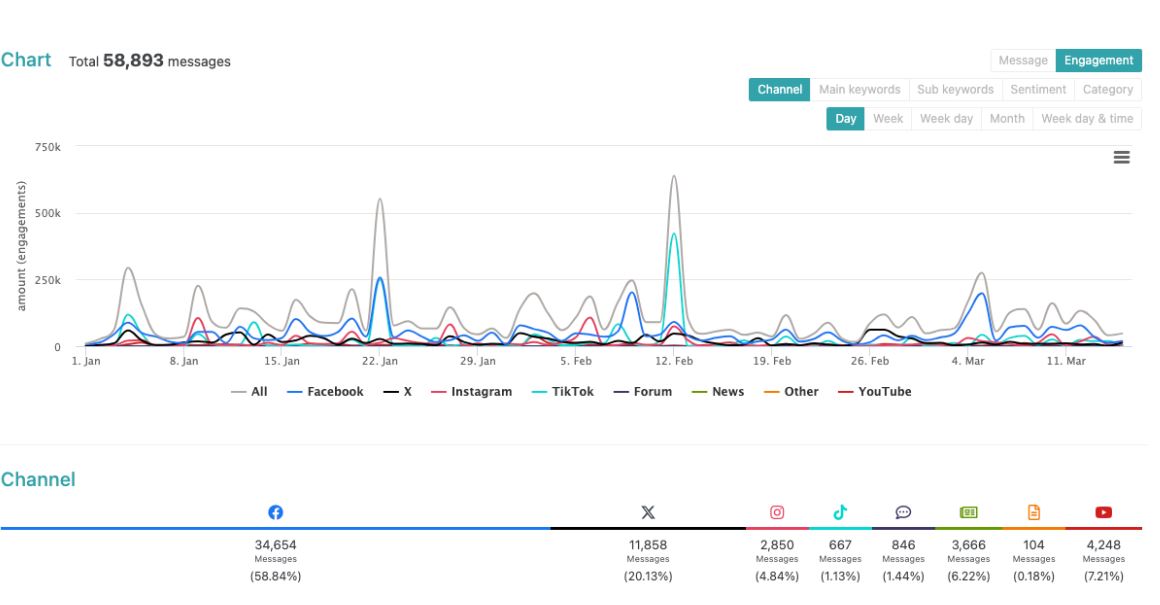
Task: Select the TikTok channel icon
Action: (x=840, y=512)
